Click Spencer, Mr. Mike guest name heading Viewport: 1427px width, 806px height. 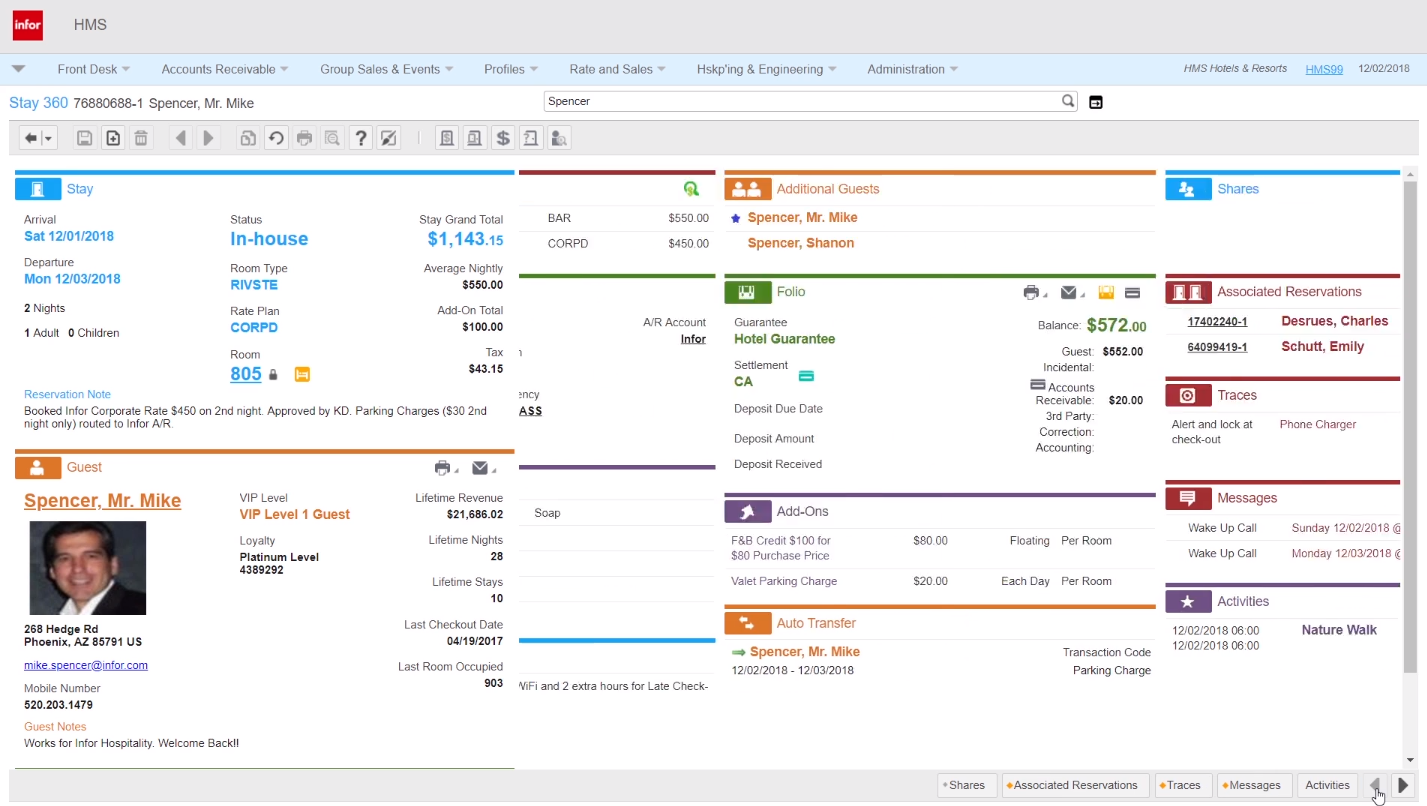pos(102,500)
